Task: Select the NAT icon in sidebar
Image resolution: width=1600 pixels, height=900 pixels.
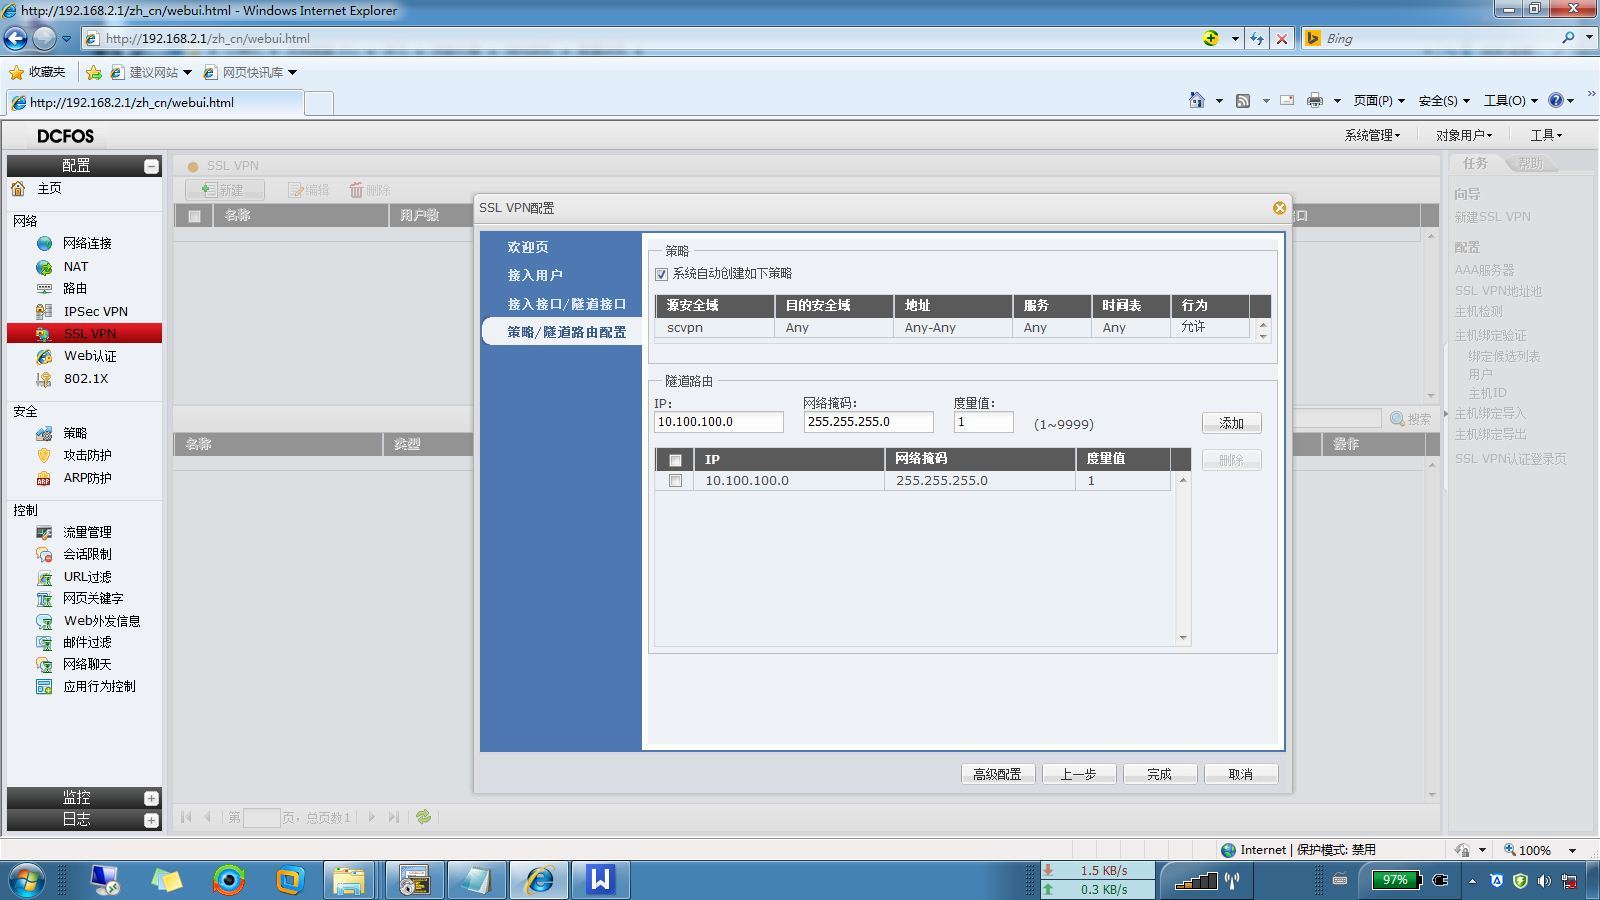Action: (x=44, y=267)
